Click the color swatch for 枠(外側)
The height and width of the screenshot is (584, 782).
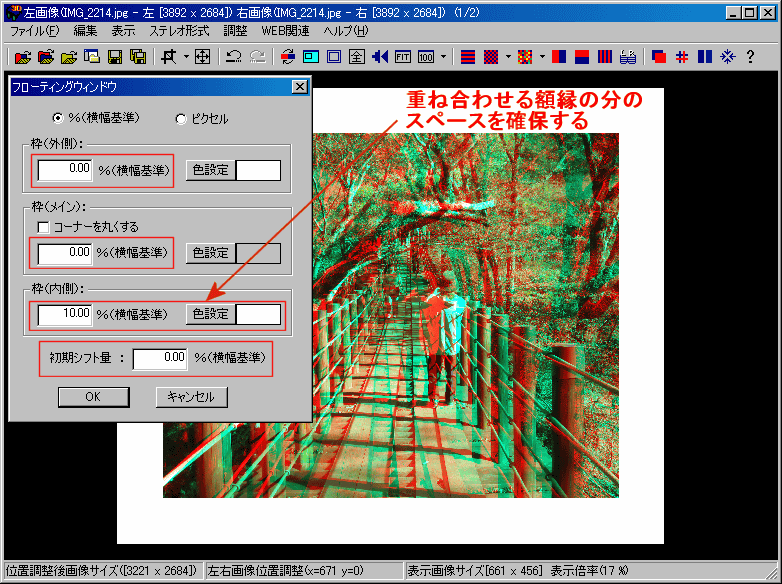click(x=258, y=170)
